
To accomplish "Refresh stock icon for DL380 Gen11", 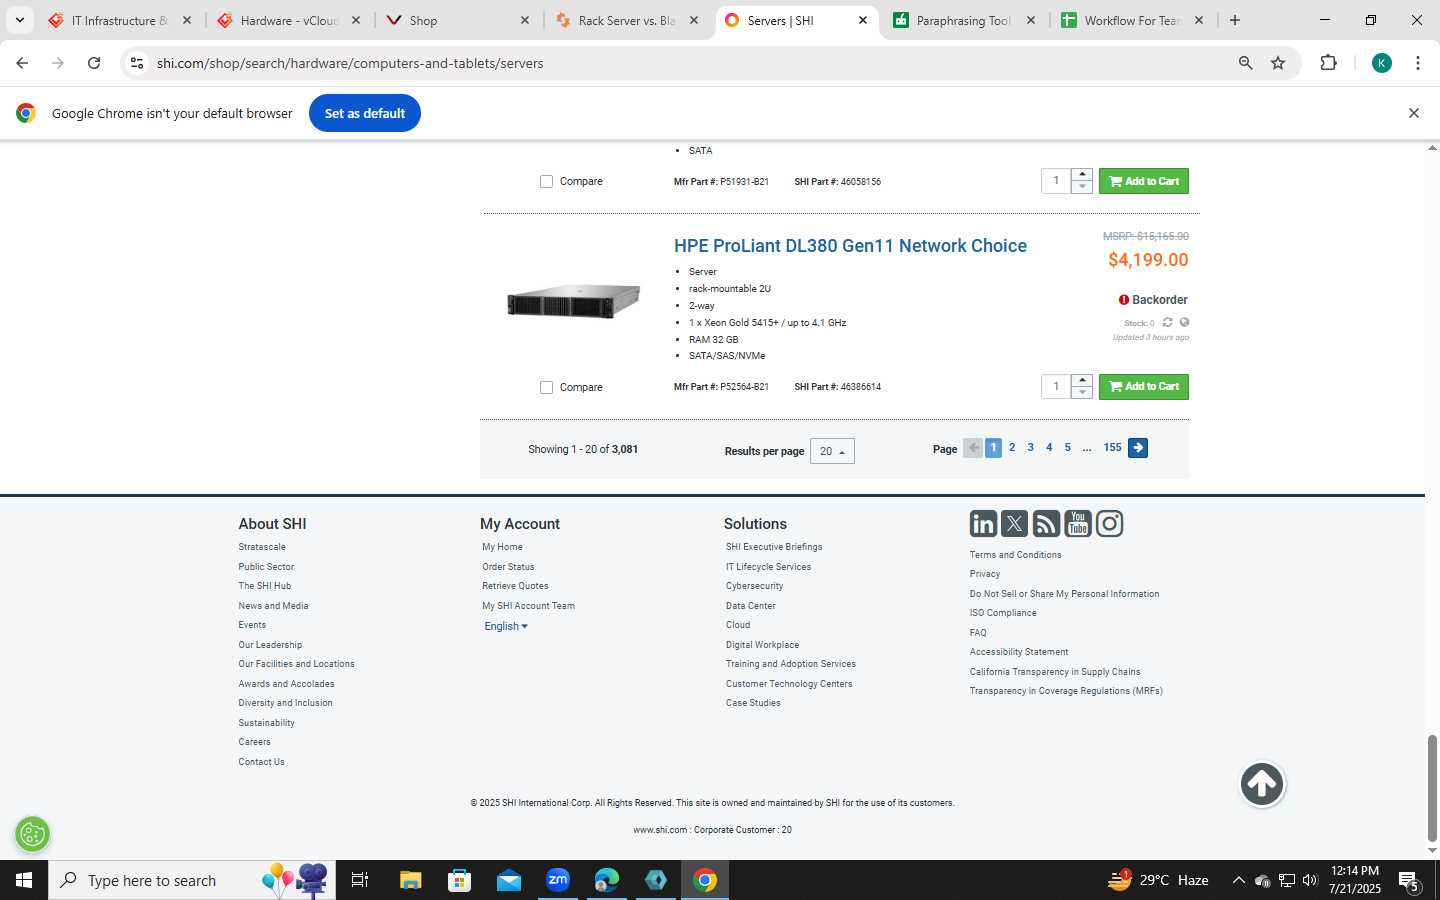I will (x=1167, y=322).
